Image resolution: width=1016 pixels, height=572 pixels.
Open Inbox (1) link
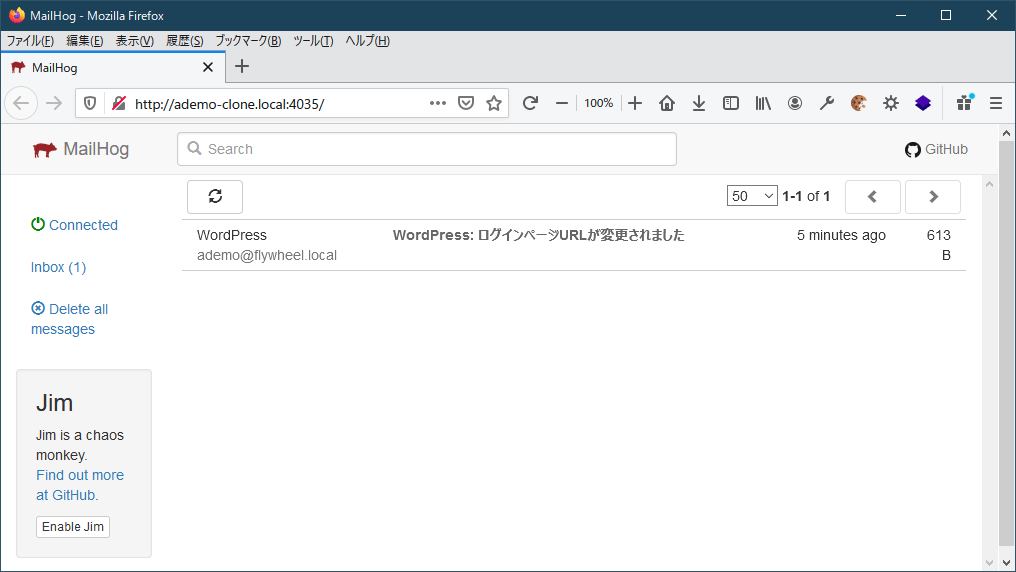pyautogui.click(x=58, y=267)
